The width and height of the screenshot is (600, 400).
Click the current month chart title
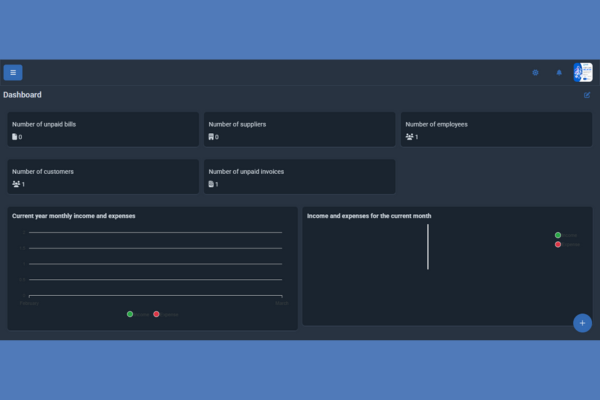(368, 215)
